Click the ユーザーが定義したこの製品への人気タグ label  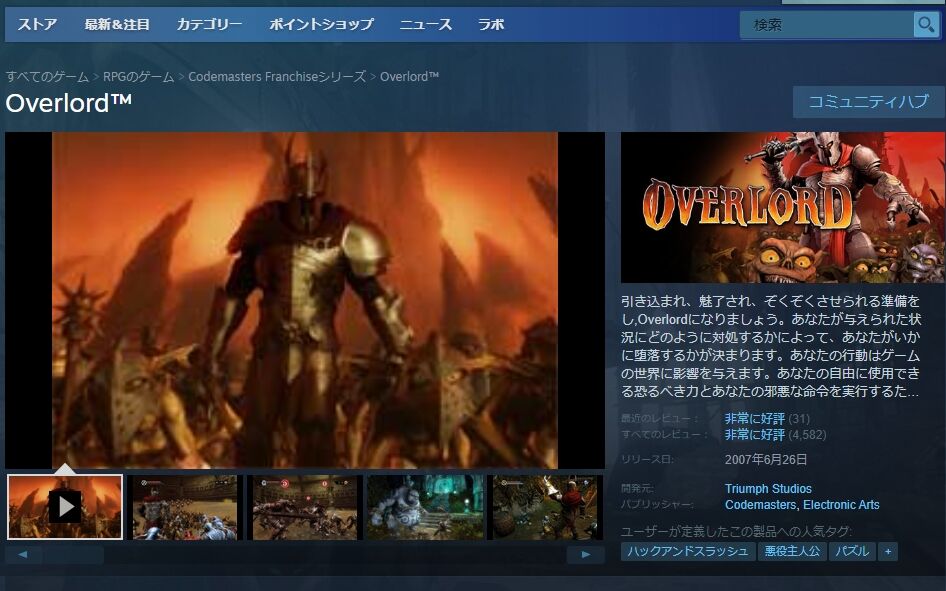[x=736, y=531]
